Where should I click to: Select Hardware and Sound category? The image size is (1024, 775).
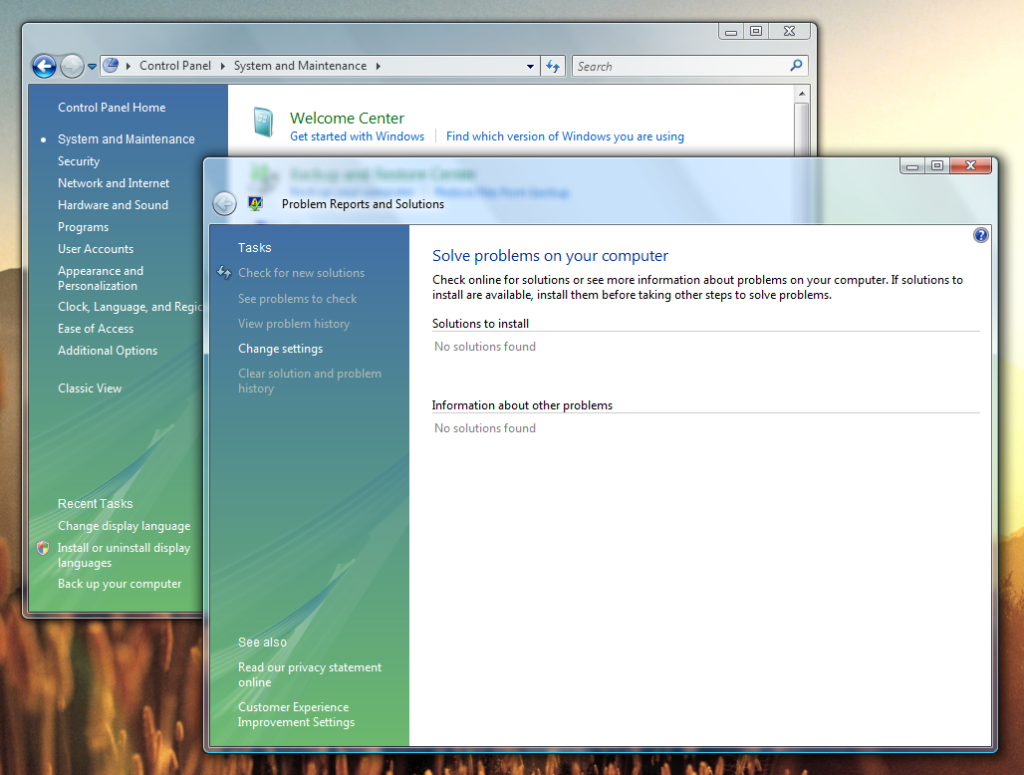(x=113, y=205)
